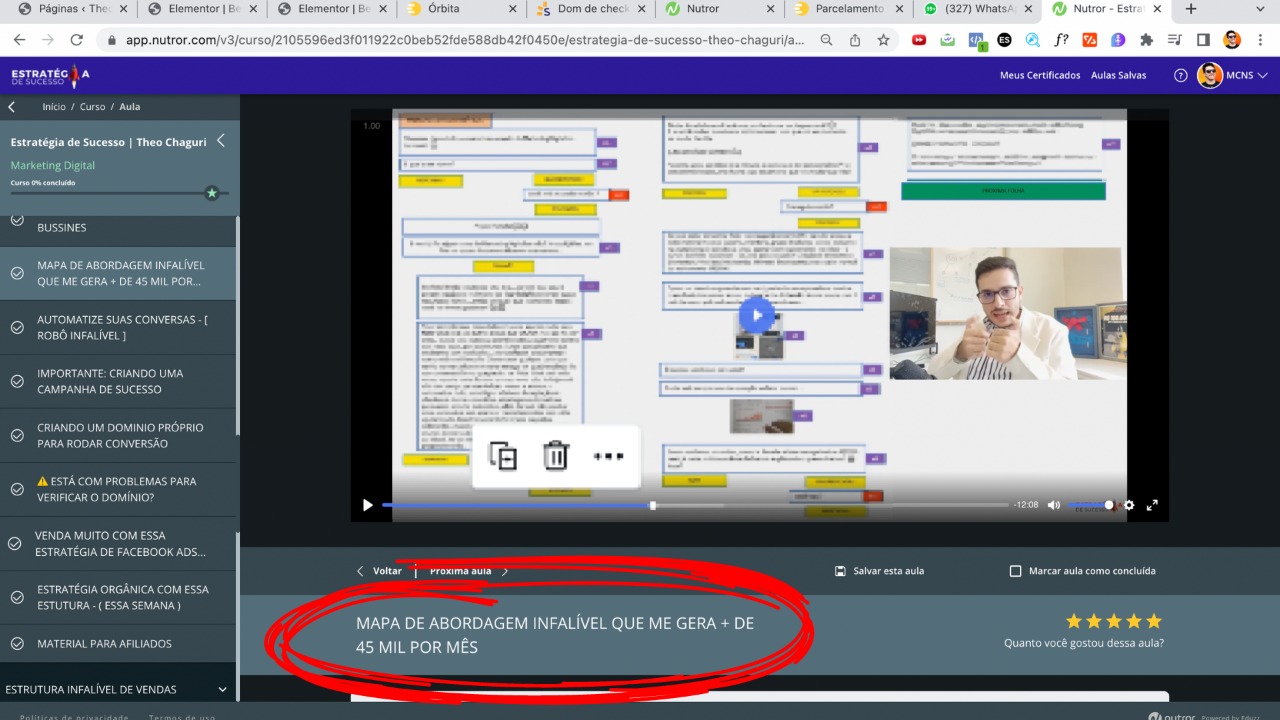Viewport: 1280px width, 720px height.
Task: Open lesson ESTRATÉGIA ORGÂNICA COM ESSA ESTUTURA
Action: click(119, 597)
